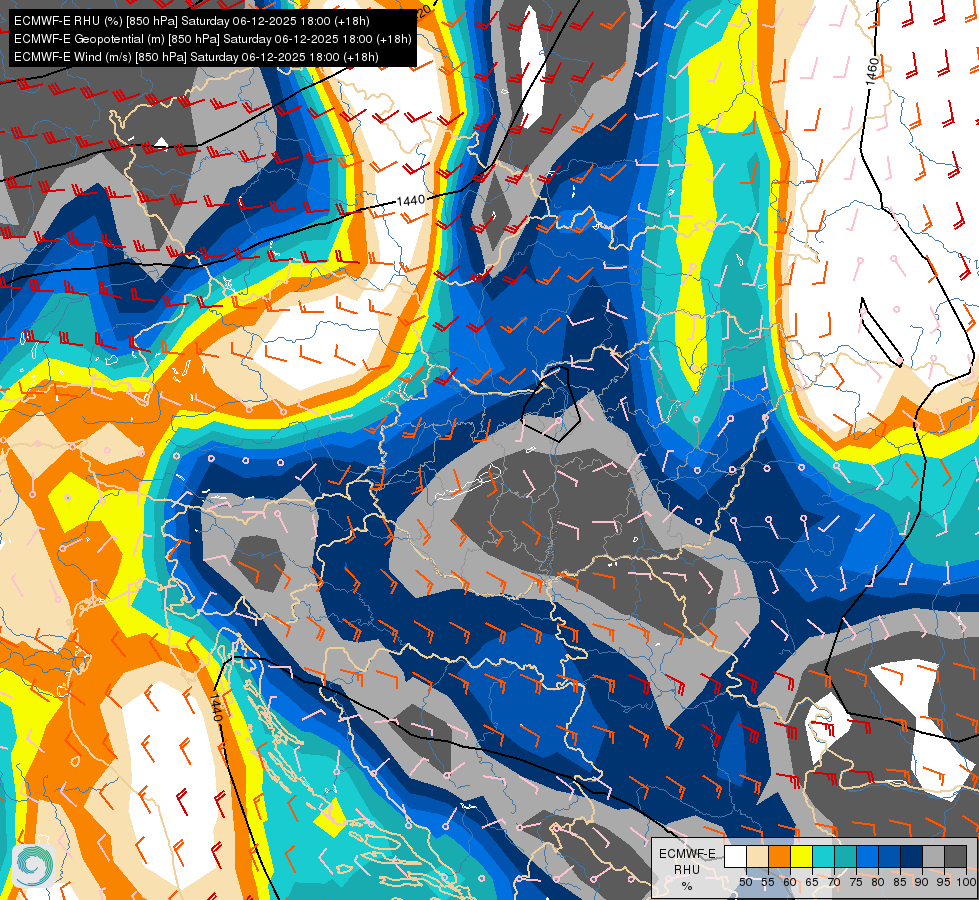Screen dimensions: 979x900
Task: Click the beige 50-55 legend swatch
Action: (757, 856)
